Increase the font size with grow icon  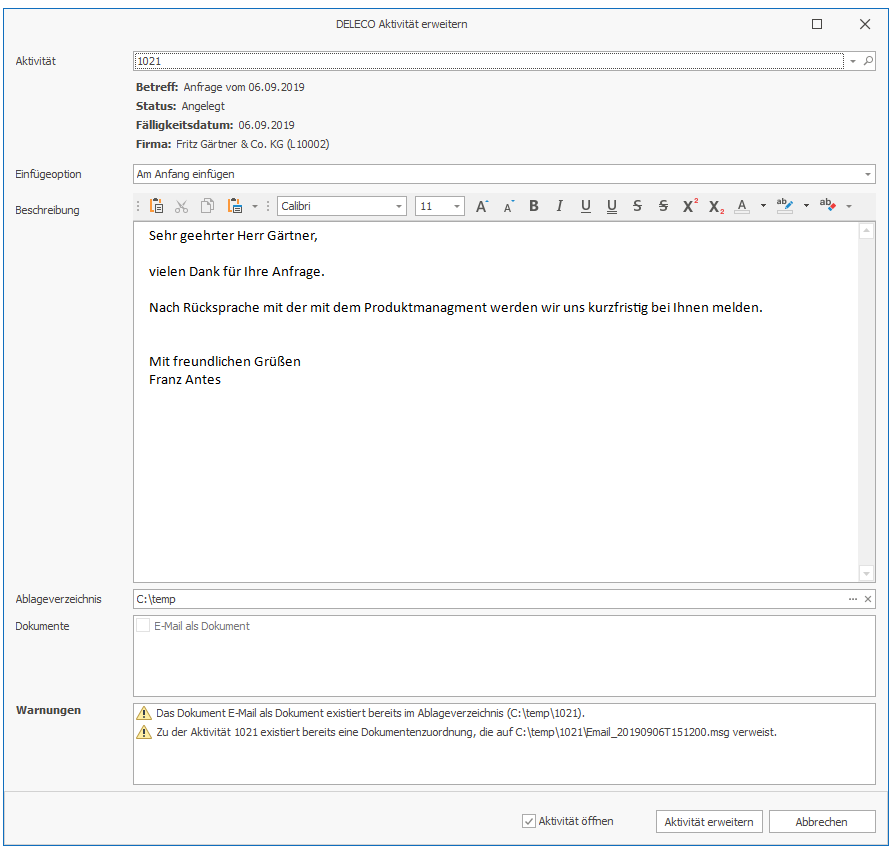point(482,206)
